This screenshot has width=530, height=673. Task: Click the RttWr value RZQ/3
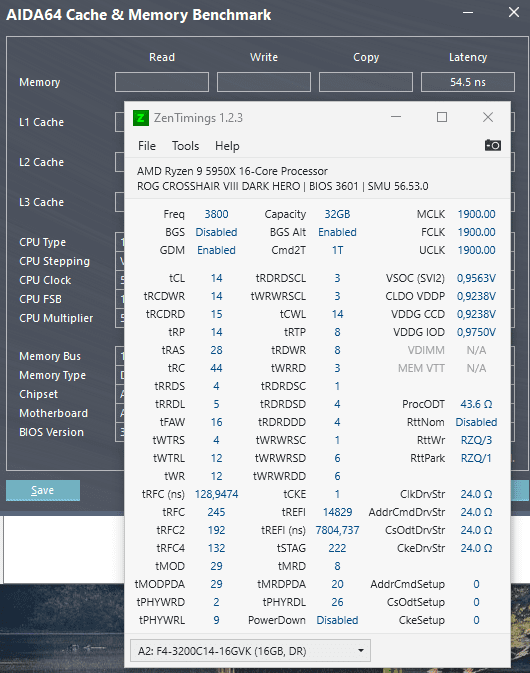click(476, 440)
